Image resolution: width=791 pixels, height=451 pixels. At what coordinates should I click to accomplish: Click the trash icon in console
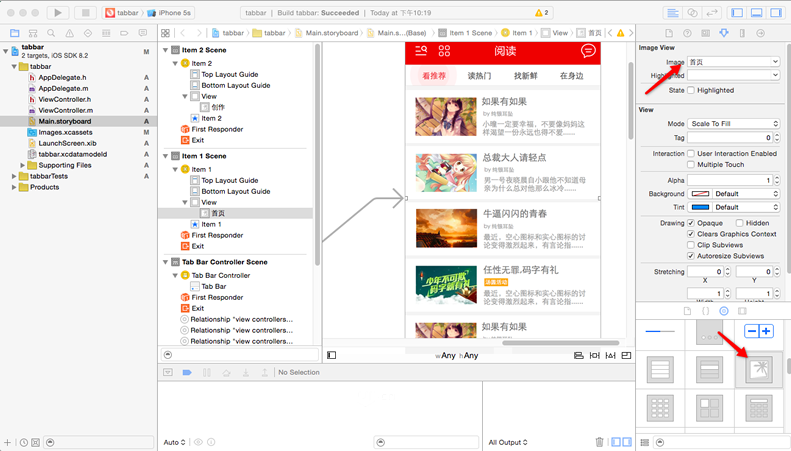tap(599, 442)
